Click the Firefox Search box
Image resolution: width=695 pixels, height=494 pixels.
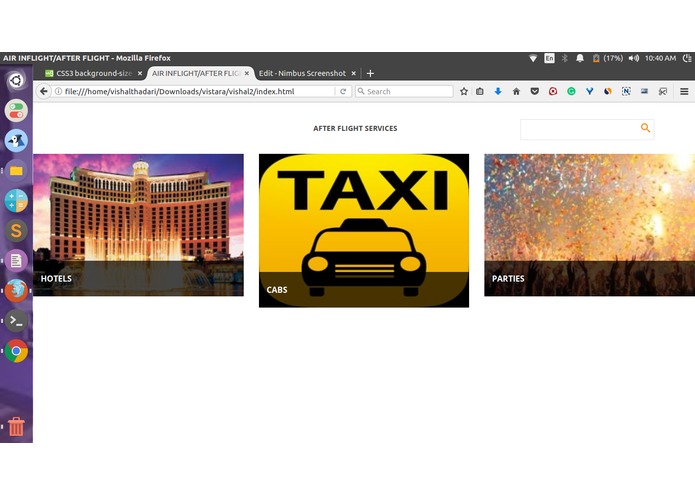[404, 91]
